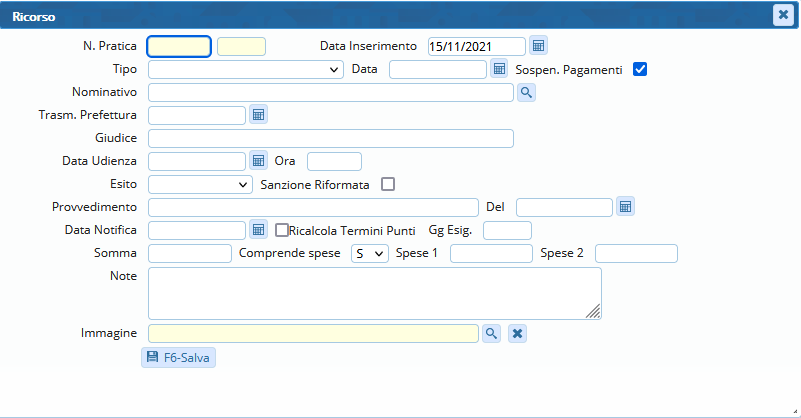The width and height of the screenshot is (801, 418).
Task: Close the Ricorso dialog window
Action: [x=783, y=15]
